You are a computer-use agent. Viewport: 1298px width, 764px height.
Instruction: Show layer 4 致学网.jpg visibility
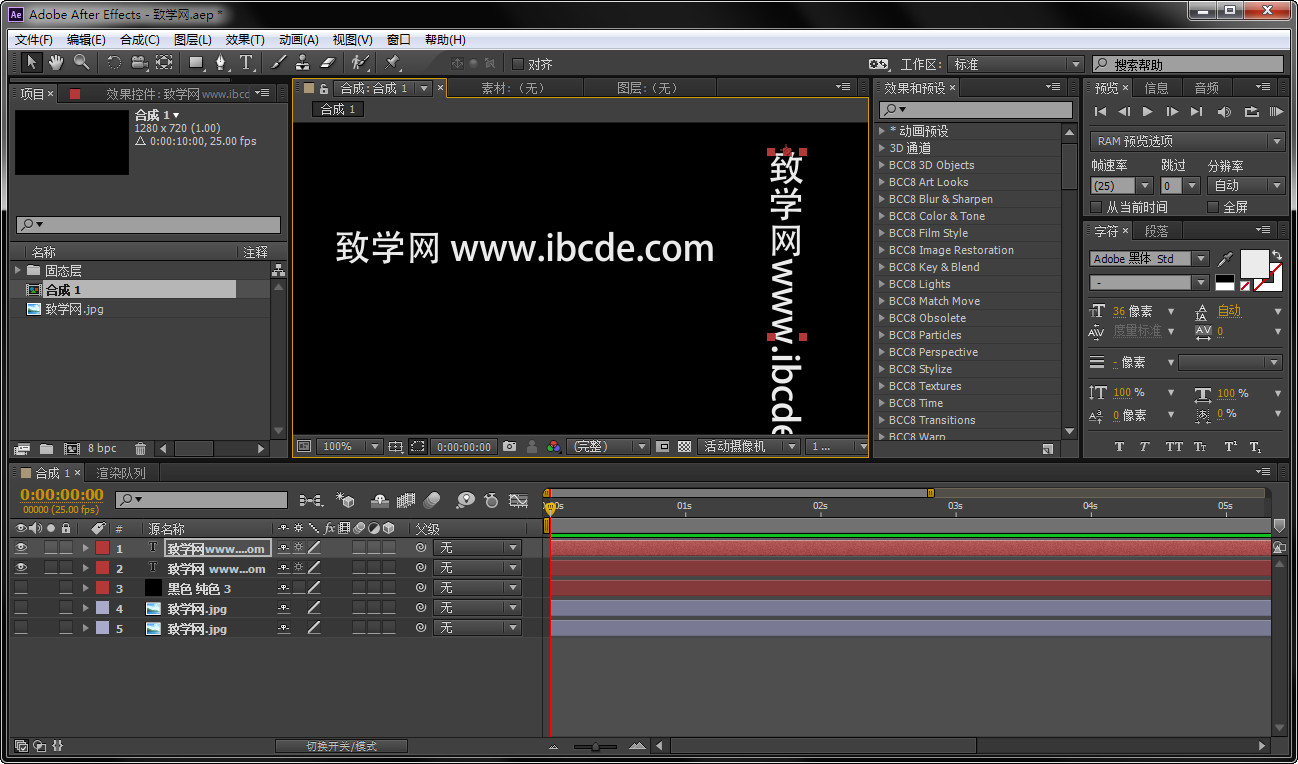click(21, 608)
